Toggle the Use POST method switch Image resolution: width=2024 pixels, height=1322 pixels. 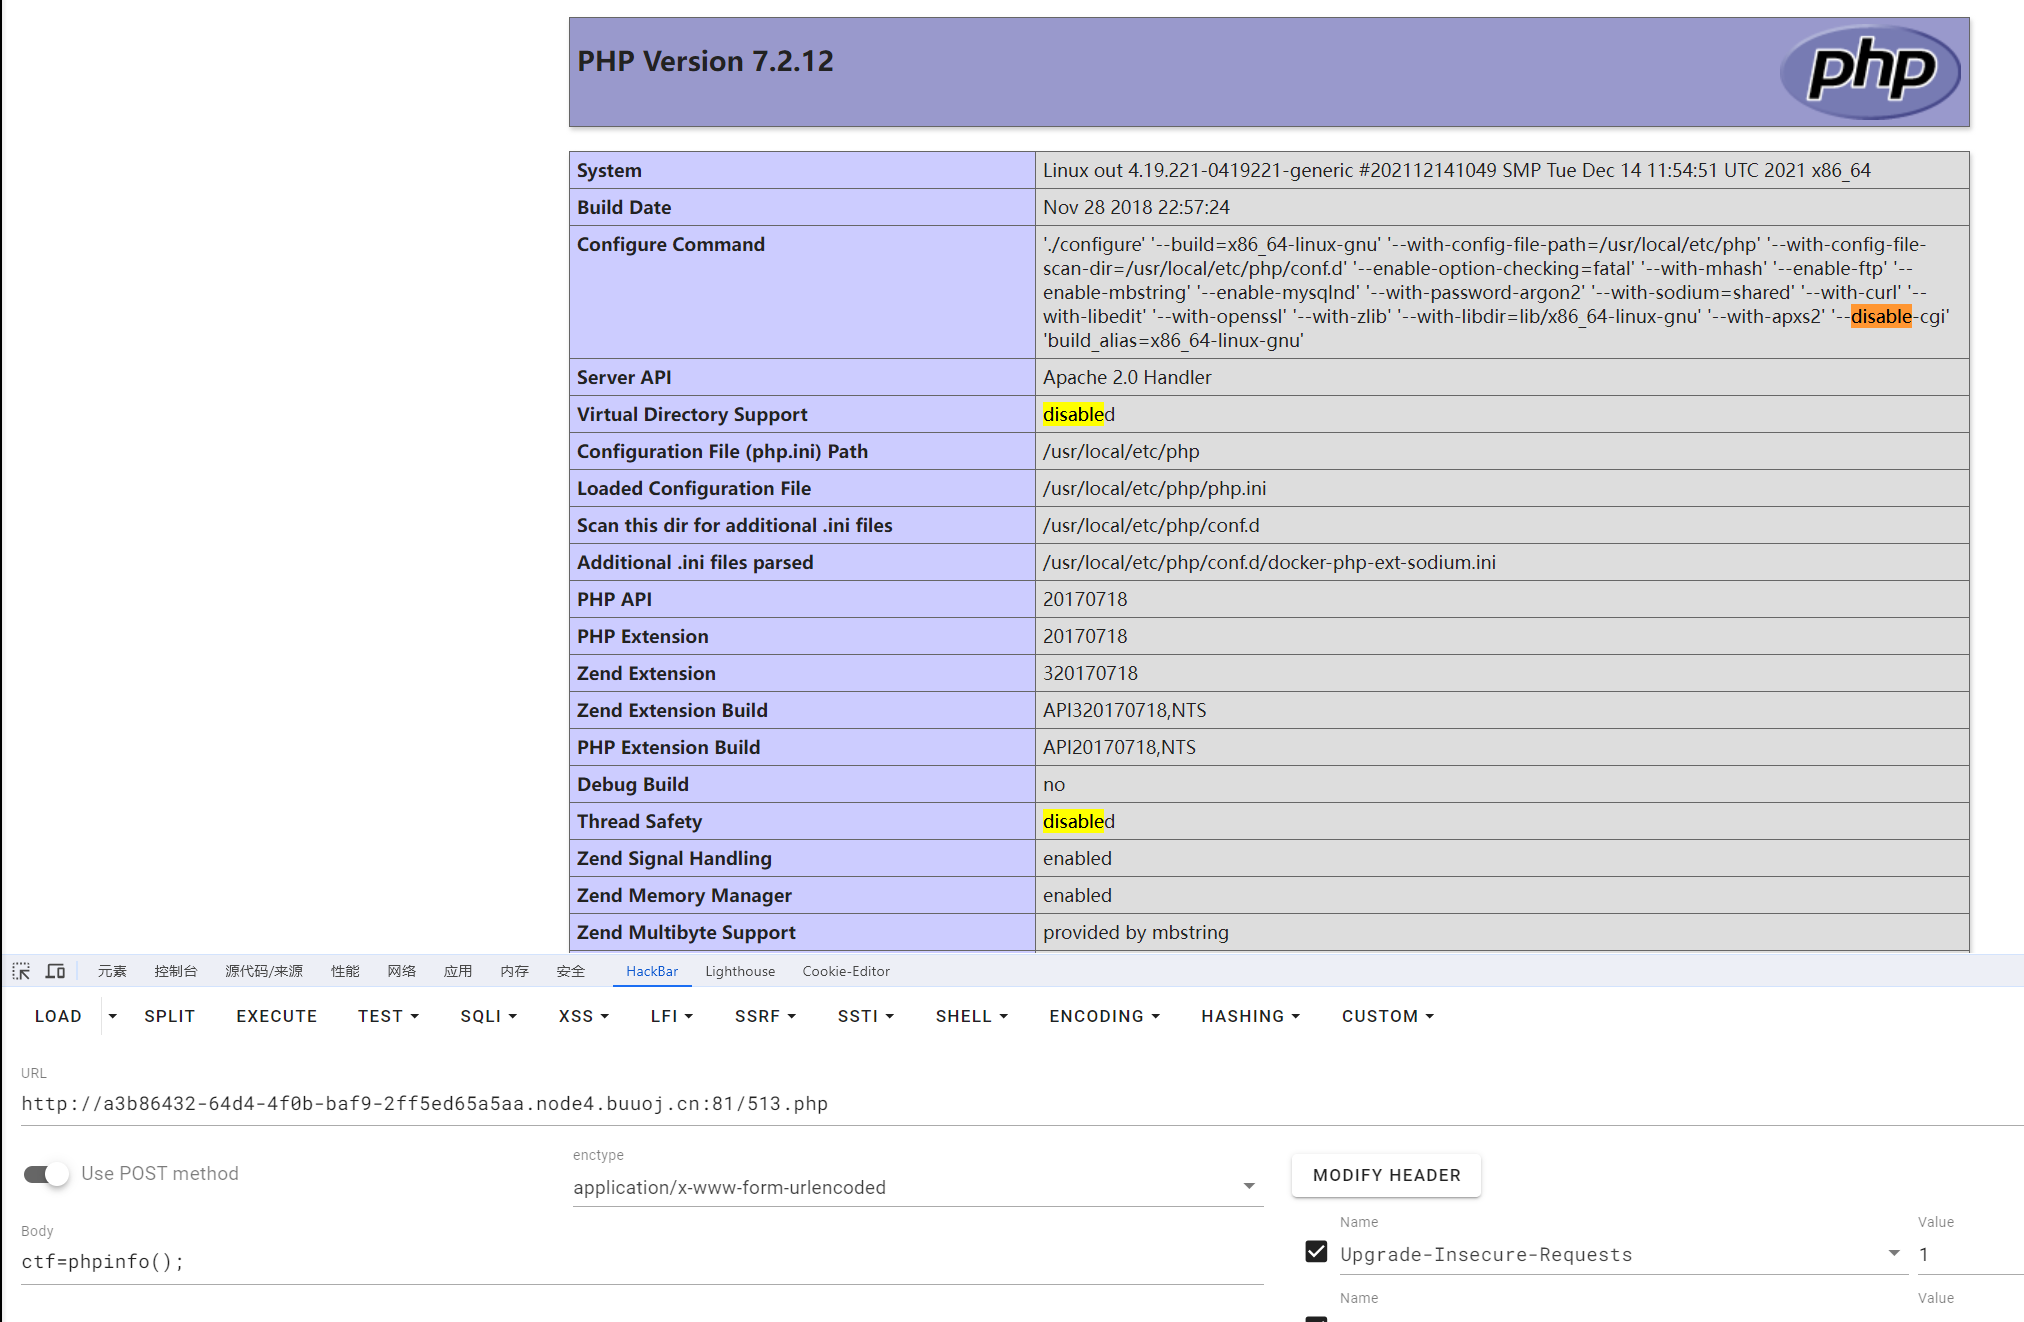46,1174
